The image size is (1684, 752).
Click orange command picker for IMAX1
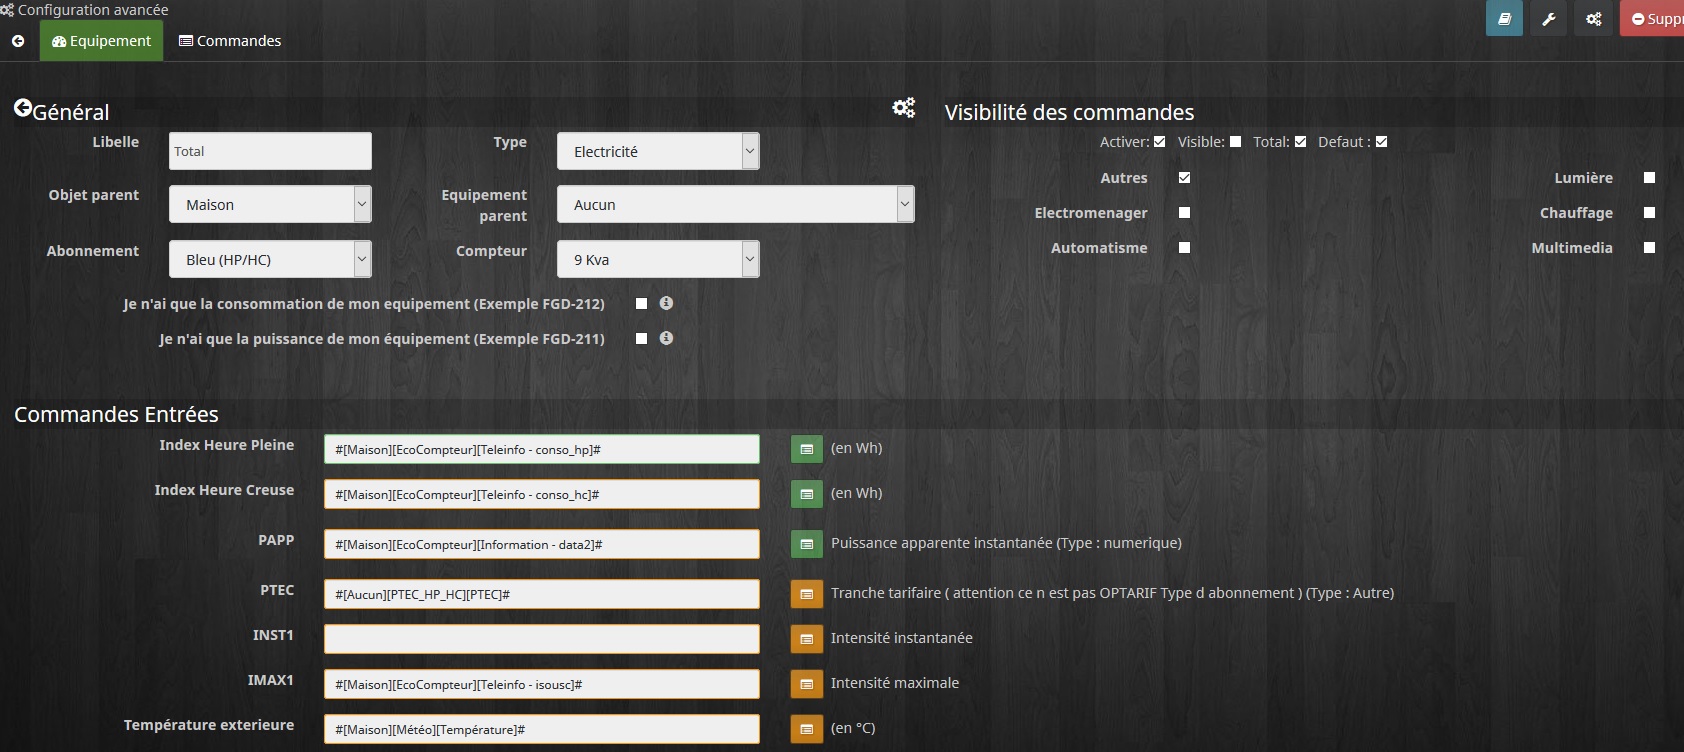coord(807,684)
